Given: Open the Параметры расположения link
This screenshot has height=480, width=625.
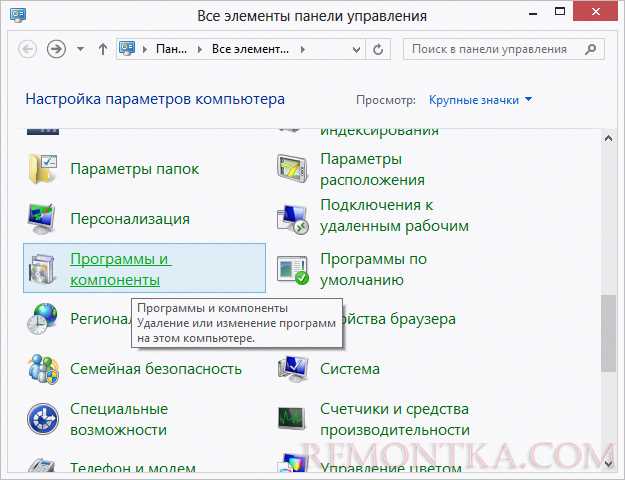Looking at the screenshot, I should click(x=372, y=169).
